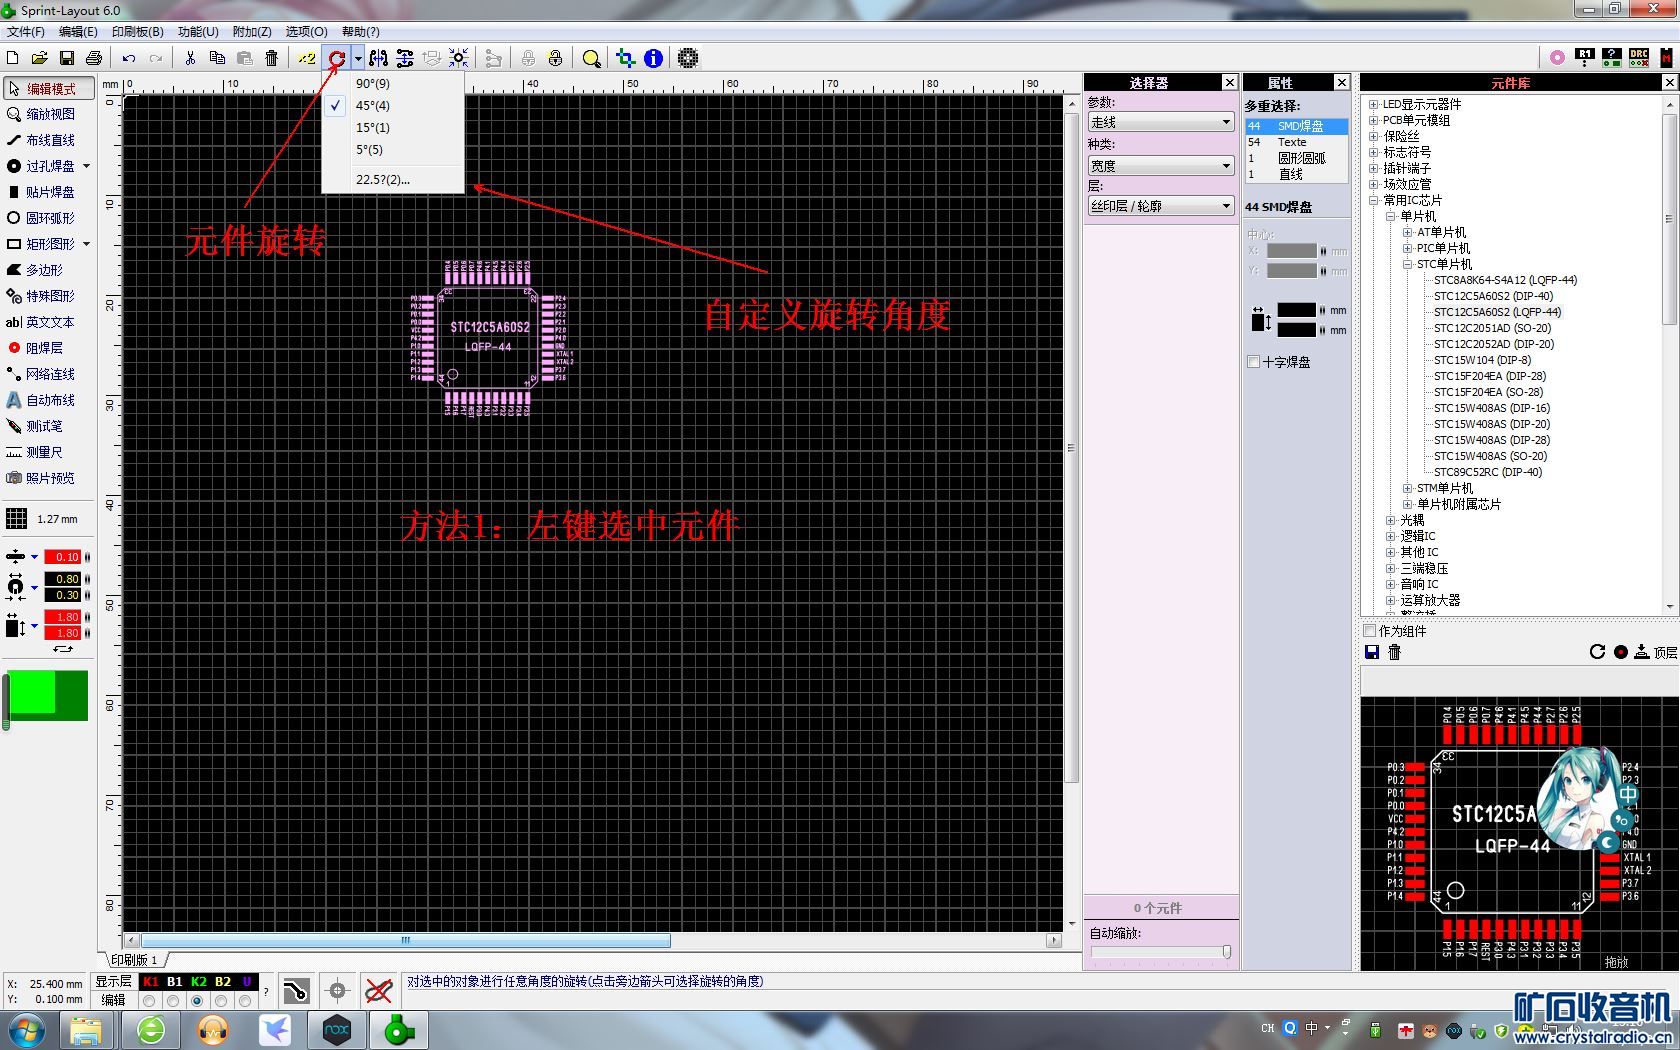Run DRC check icon

click(x=1638, y=58)
